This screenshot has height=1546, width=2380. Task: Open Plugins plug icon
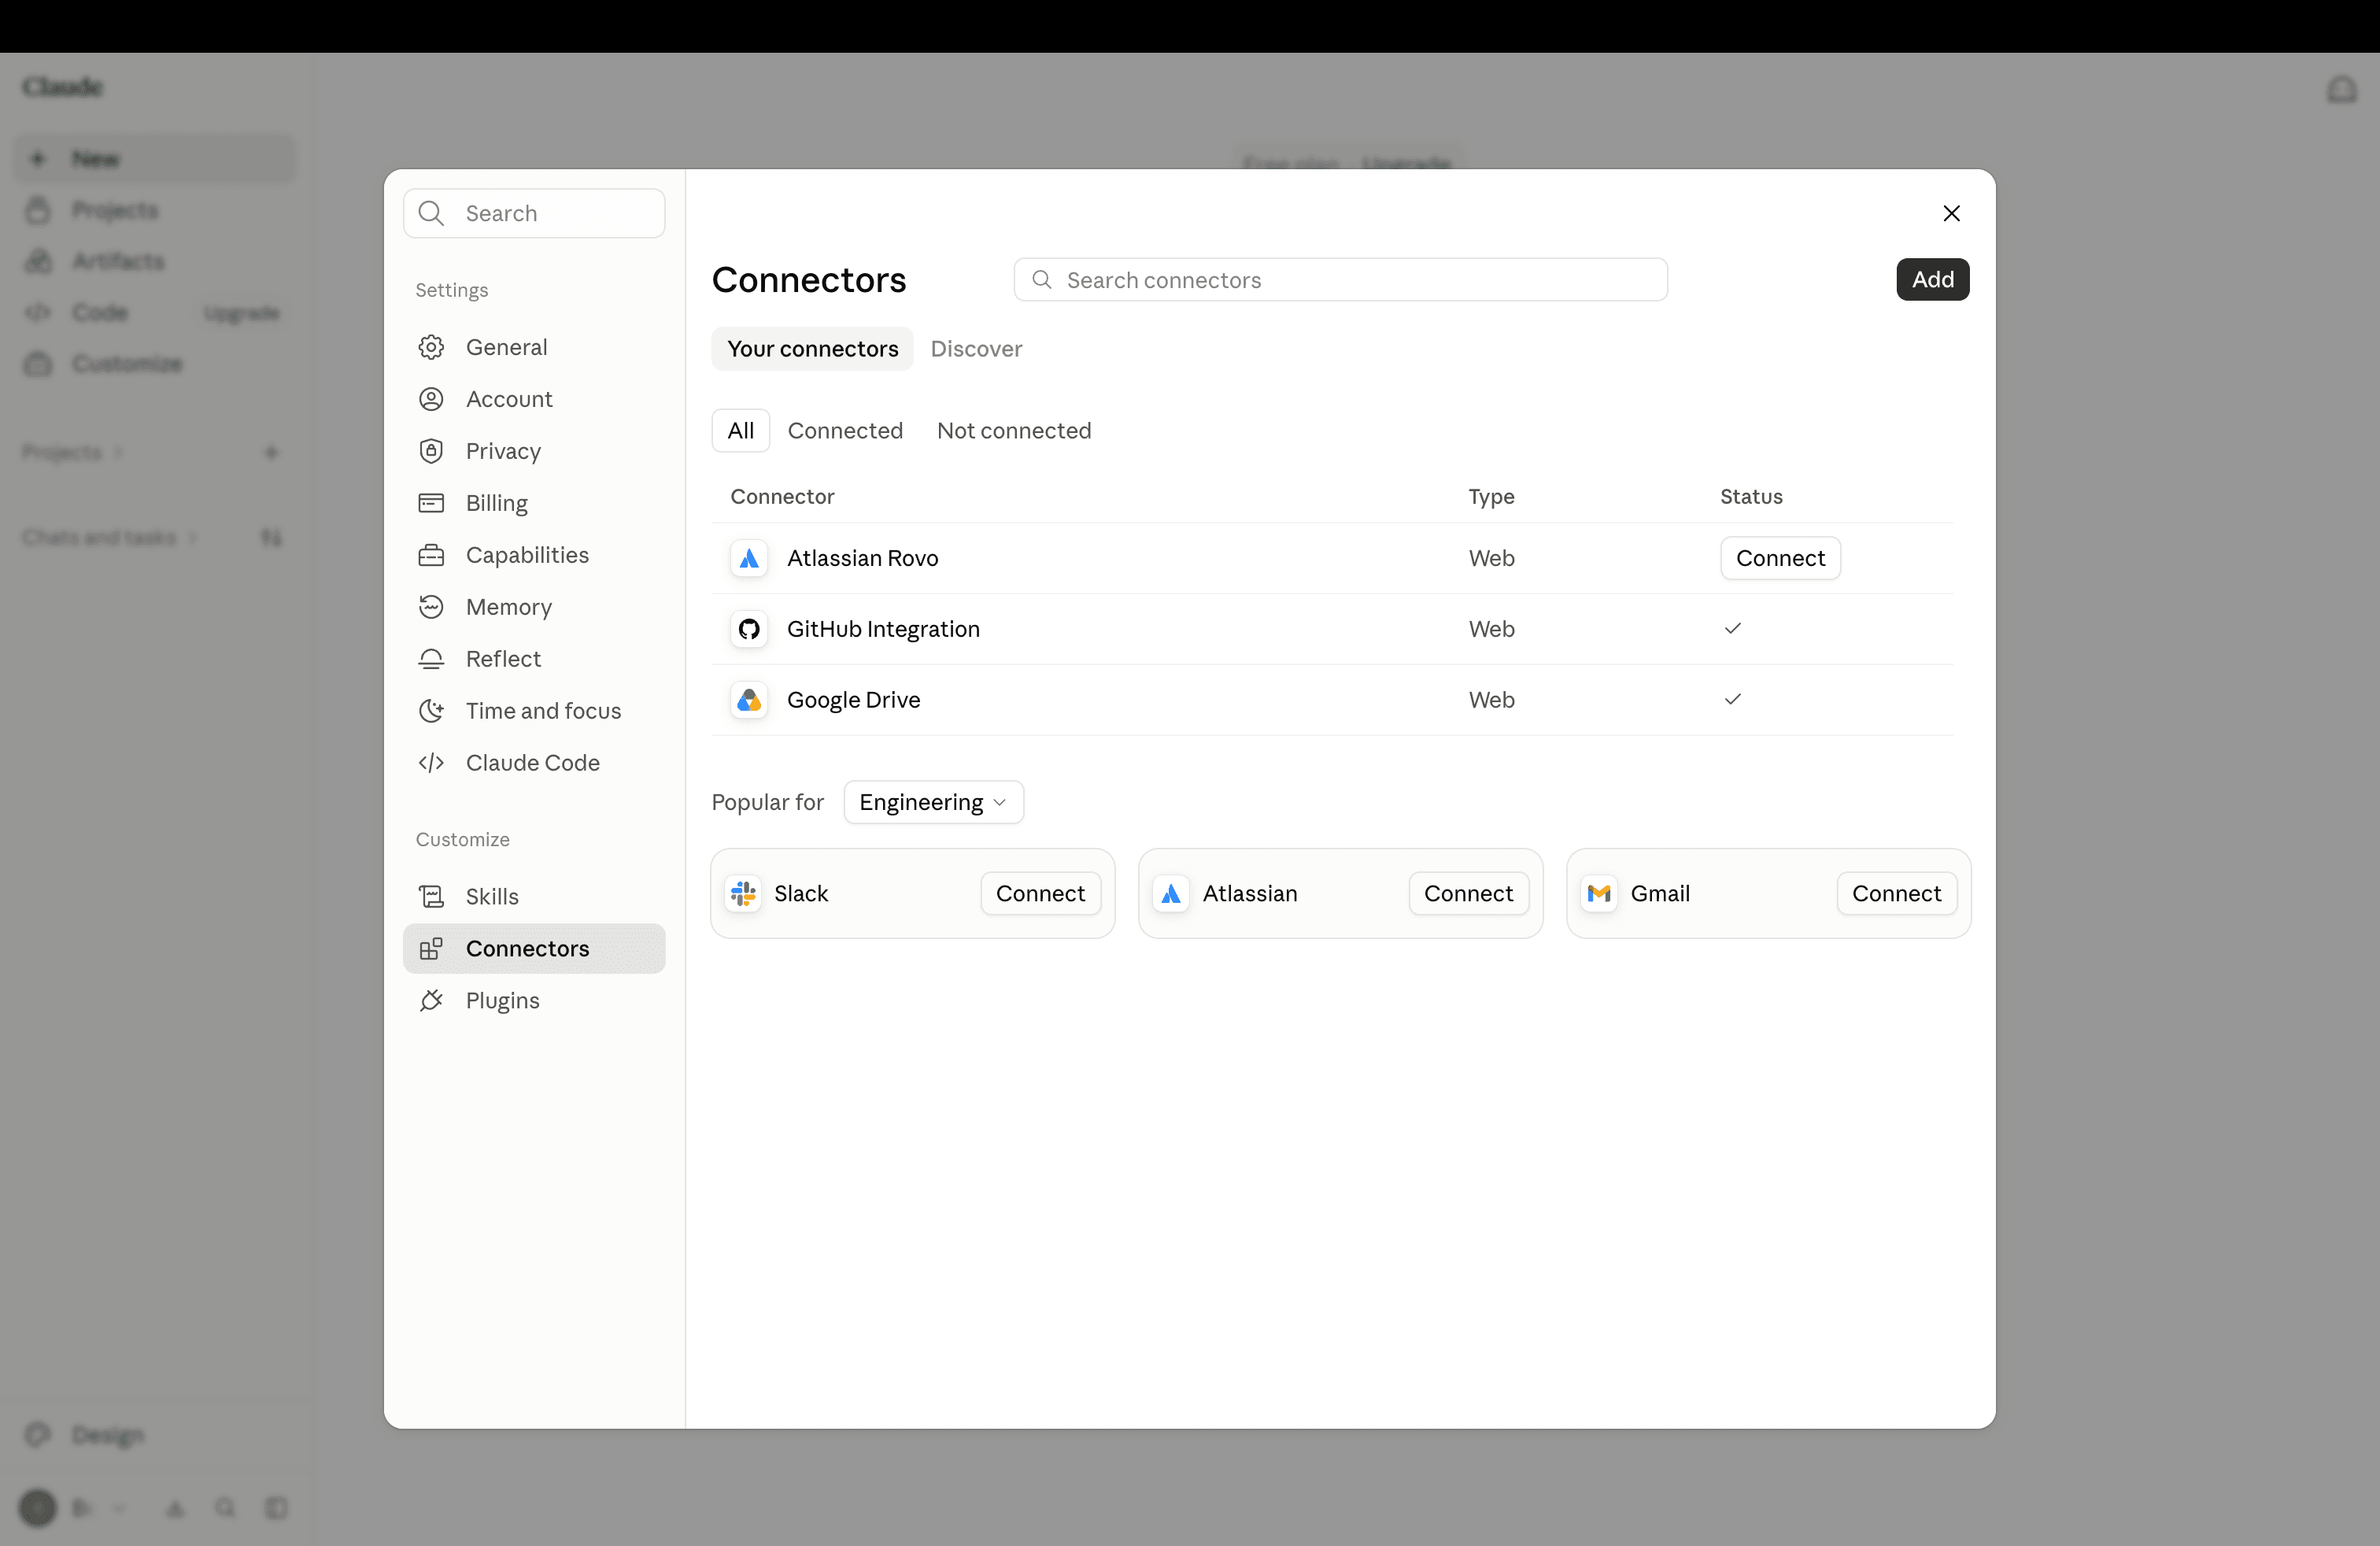431,1001
